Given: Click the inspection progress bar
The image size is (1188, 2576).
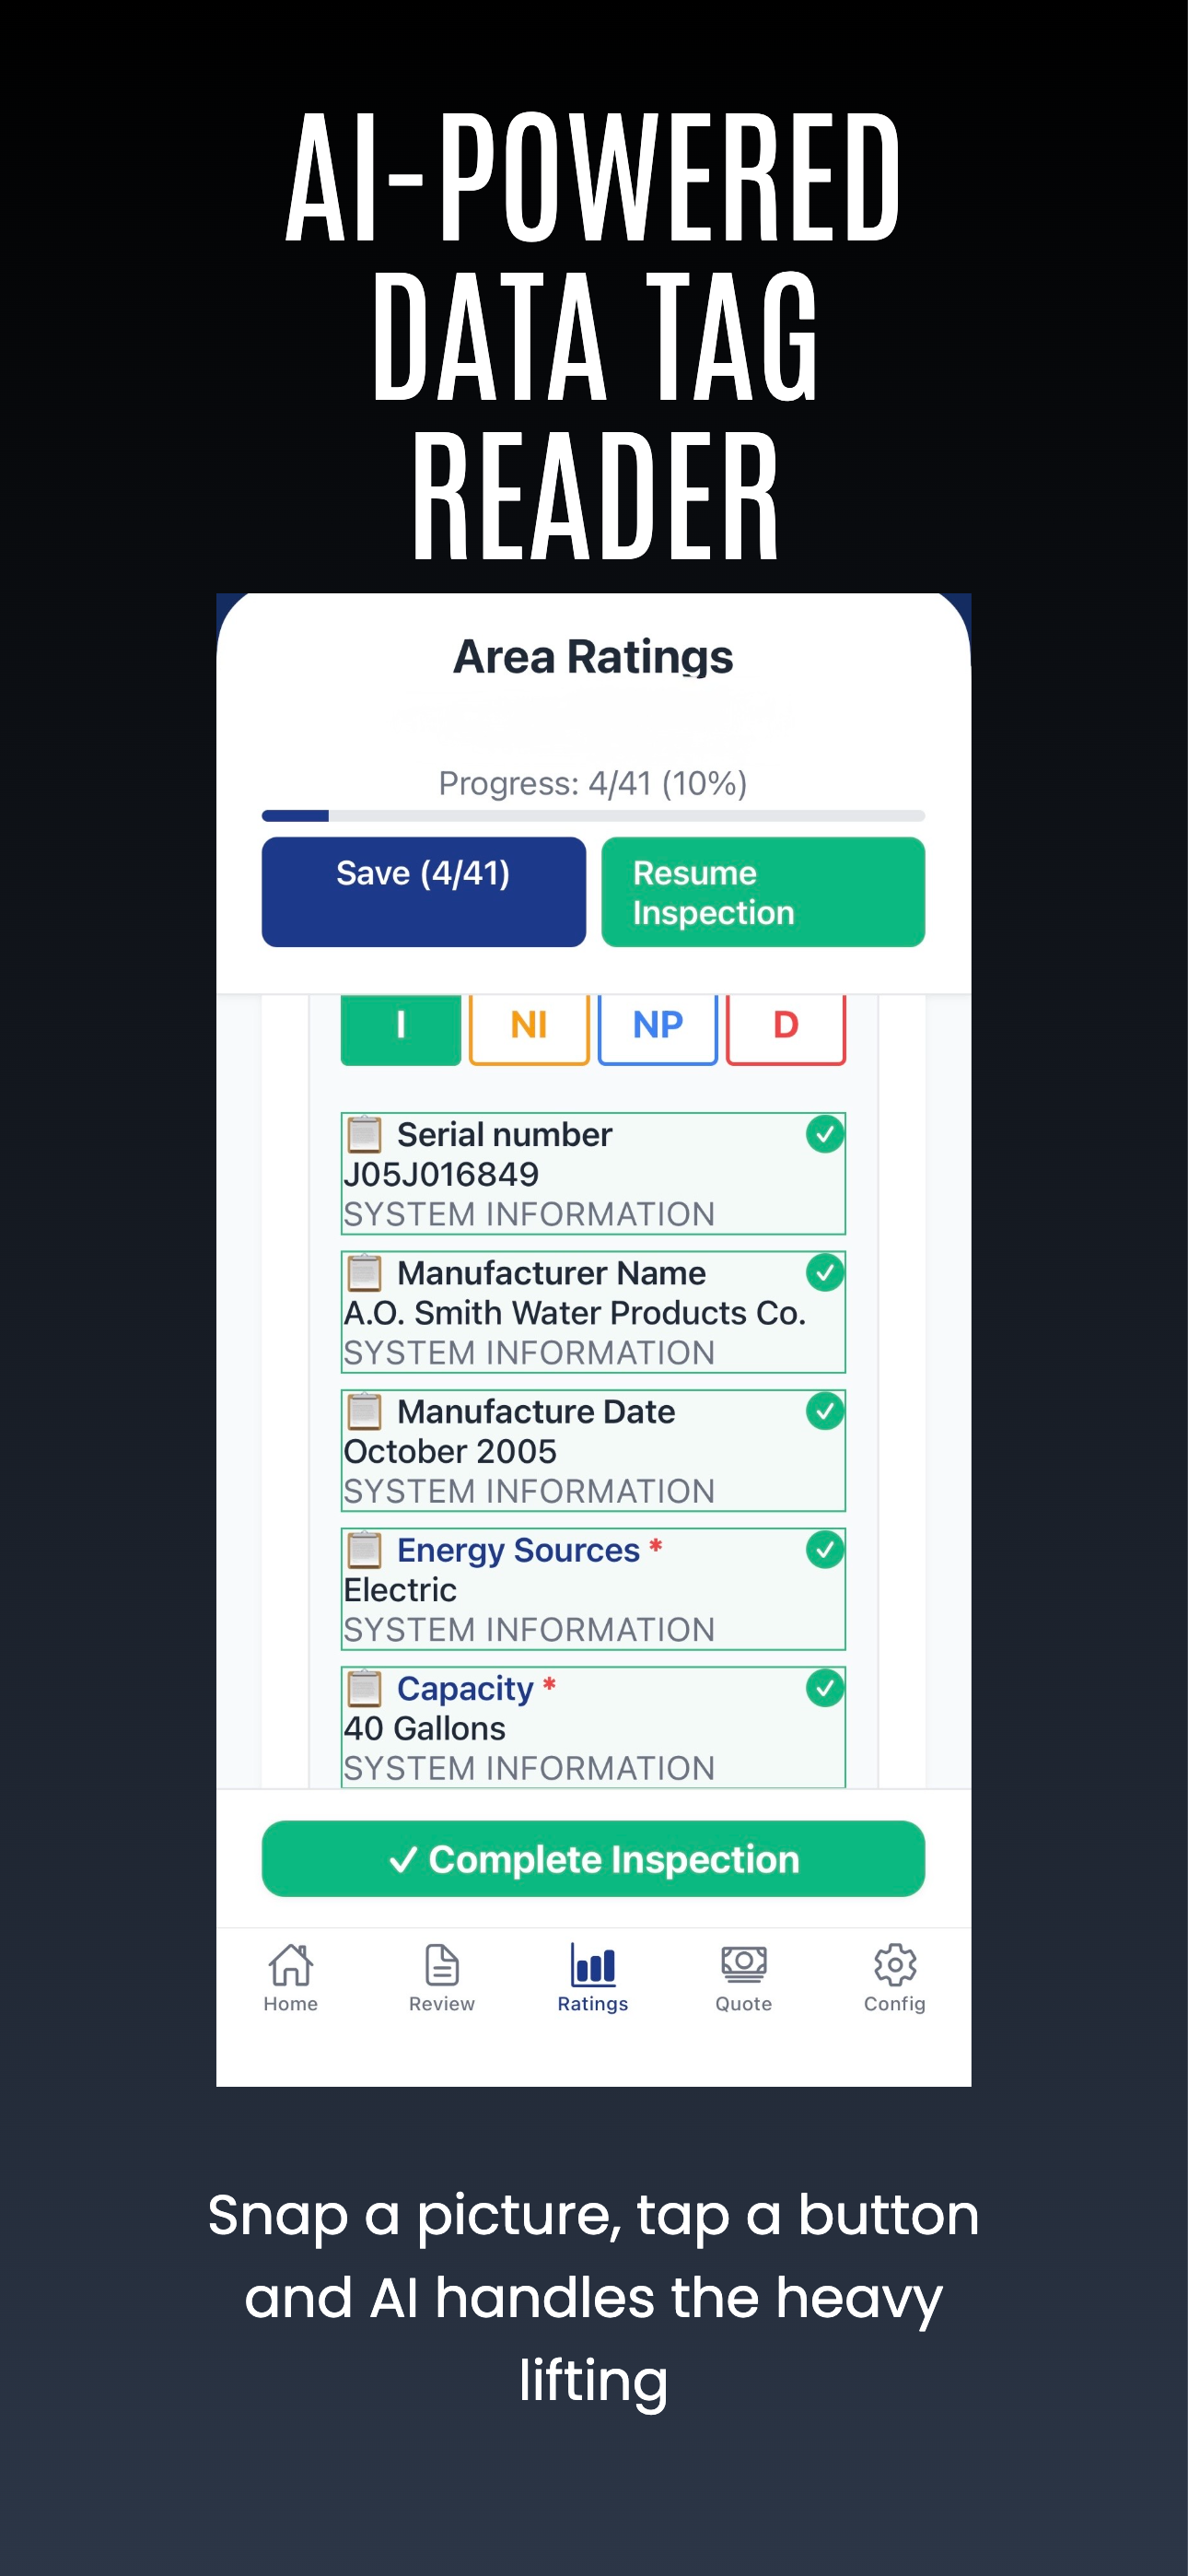Looking at the screenshot, I should [593, 816].
